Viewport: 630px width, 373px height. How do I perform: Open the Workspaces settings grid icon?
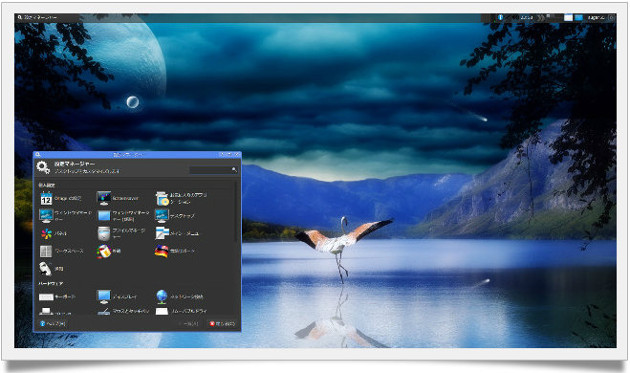pos(46,251)
